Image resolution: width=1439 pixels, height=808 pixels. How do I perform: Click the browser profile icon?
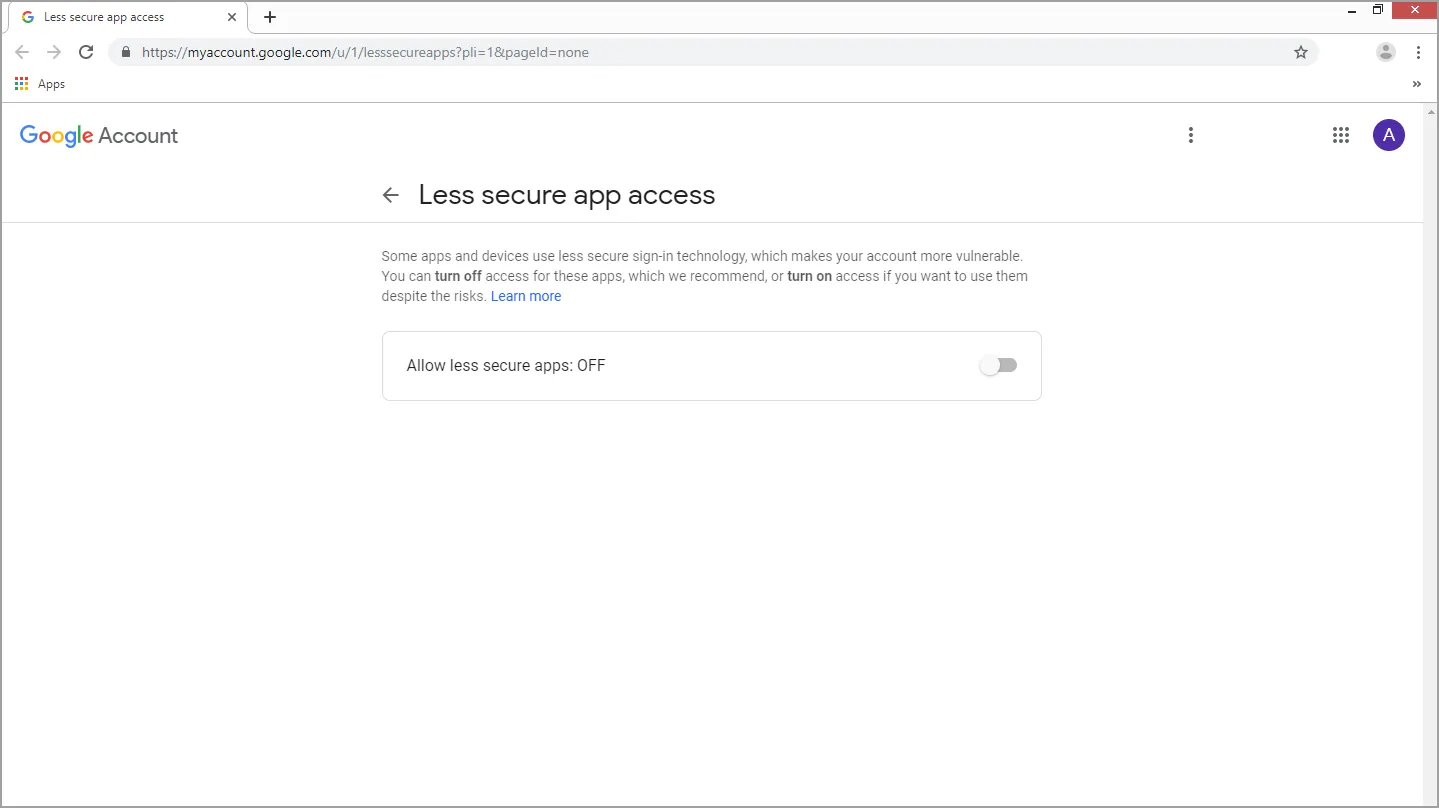(1385, 52)
